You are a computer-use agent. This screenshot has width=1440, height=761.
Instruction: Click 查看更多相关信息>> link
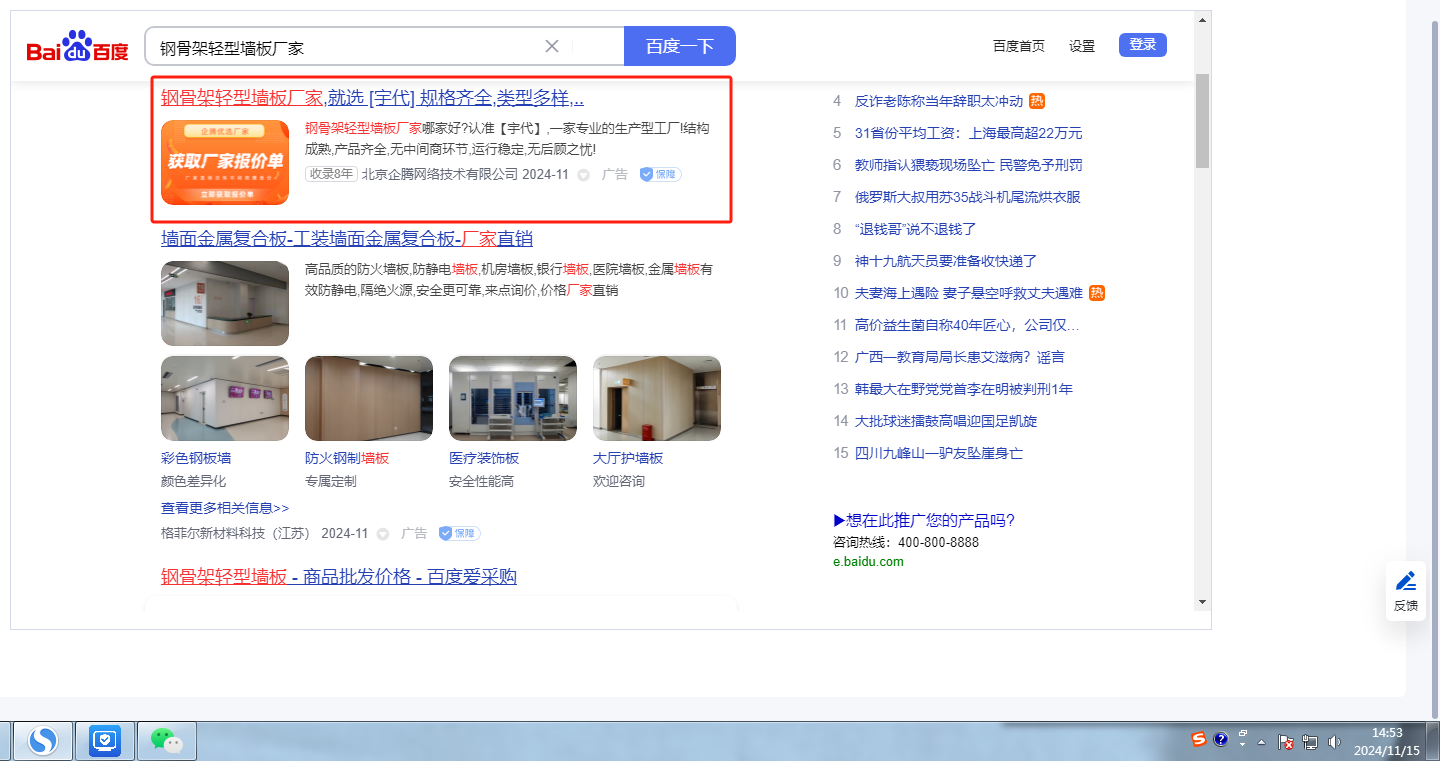[225, 508]
